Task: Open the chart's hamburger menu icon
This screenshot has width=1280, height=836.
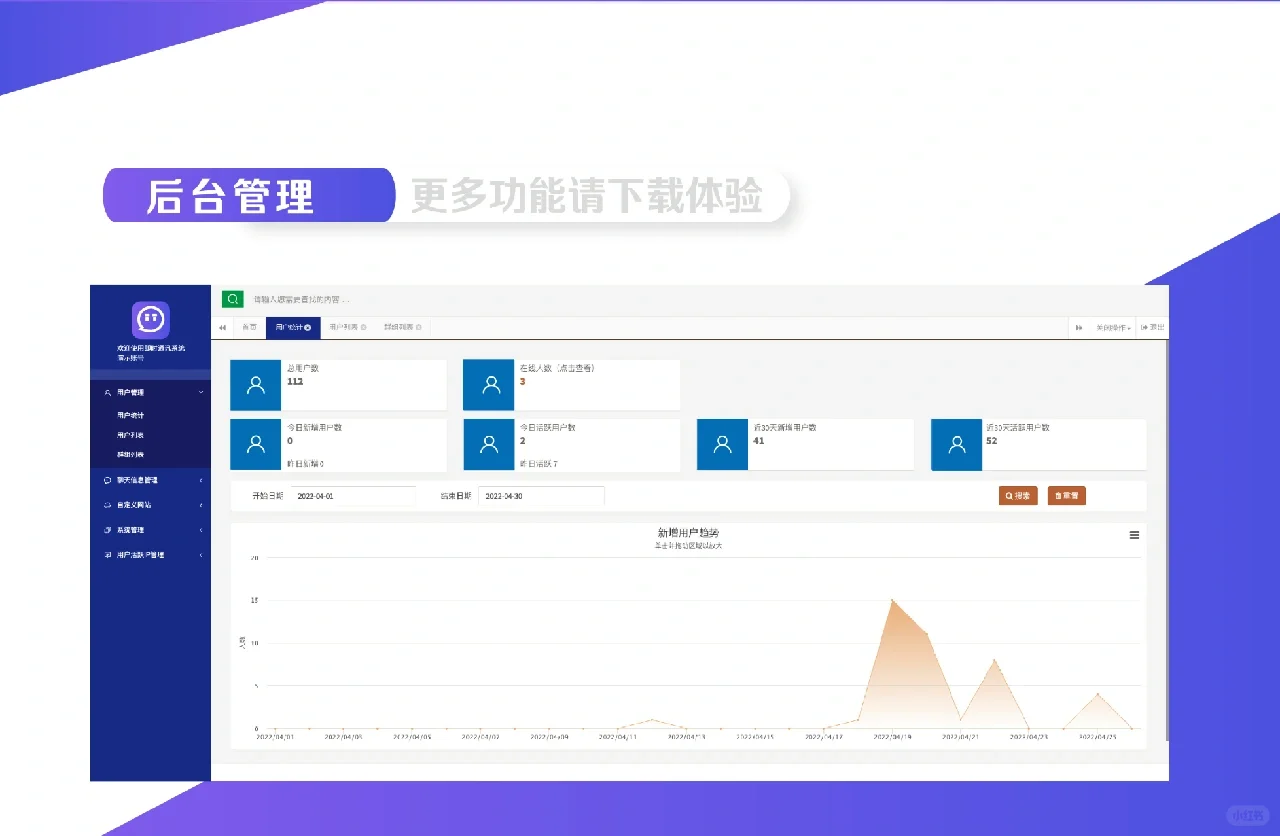Action: tap(1134, 535)
